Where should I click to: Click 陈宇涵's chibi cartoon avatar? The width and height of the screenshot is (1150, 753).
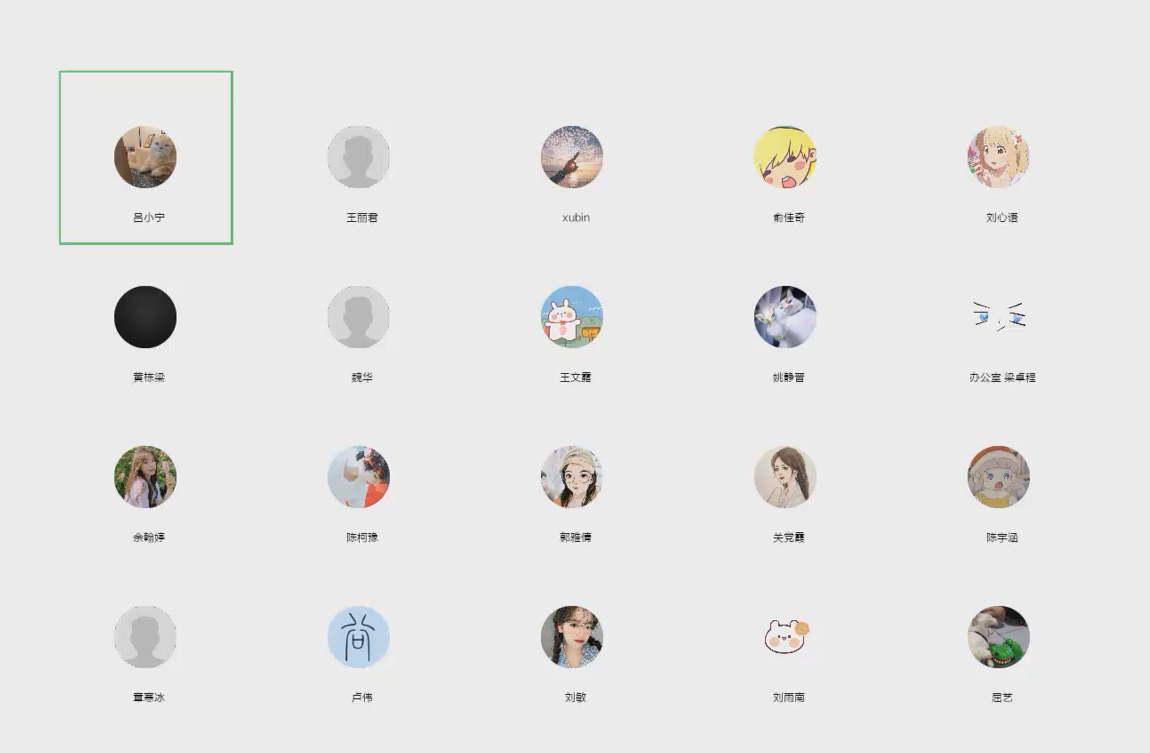tap(999, 477)
